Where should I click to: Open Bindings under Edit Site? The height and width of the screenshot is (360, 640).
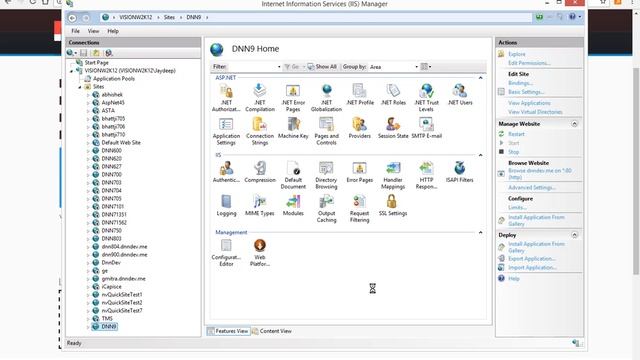(520, 83)
